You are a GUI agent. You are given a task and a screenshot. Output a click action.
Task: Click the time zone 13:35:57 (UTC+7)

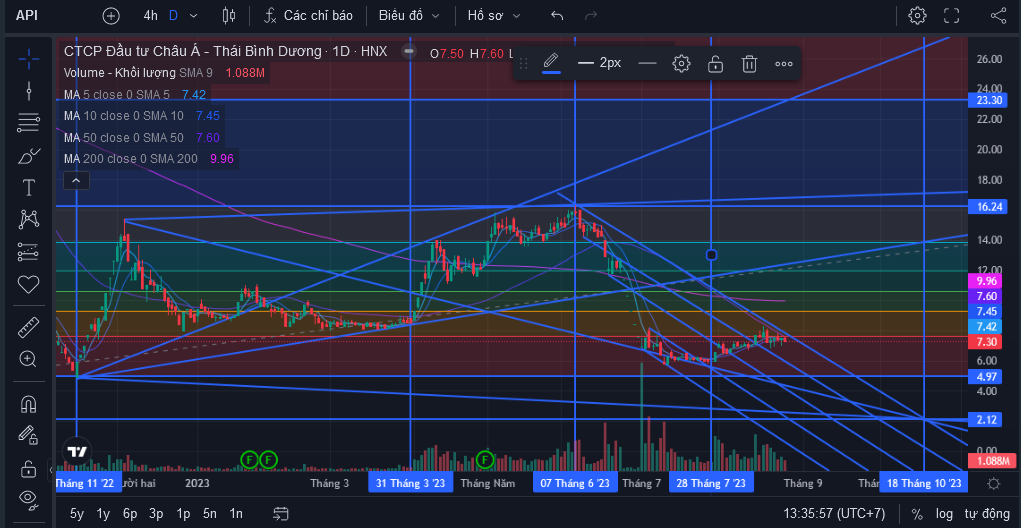tap(834, 514)
